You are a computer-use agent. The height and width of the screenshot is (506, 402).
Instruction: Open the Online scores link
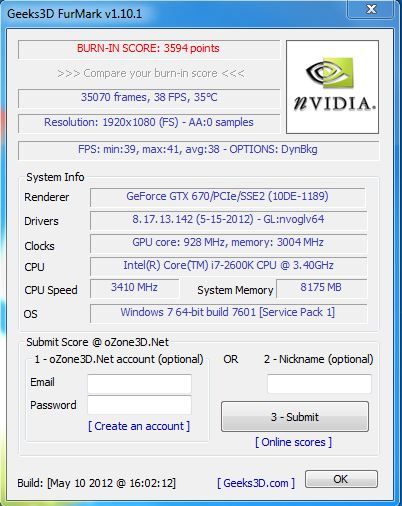(x=293, y=442)
